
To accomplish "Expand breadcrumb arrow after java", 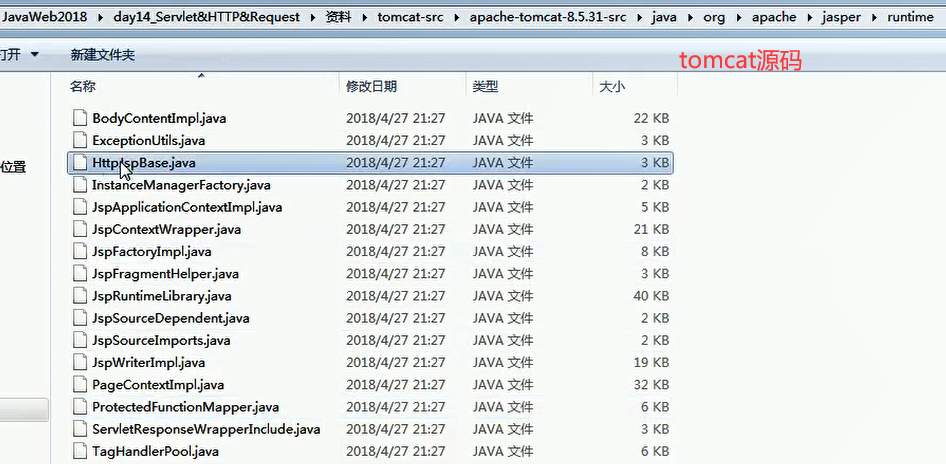I will click(690, 17).
